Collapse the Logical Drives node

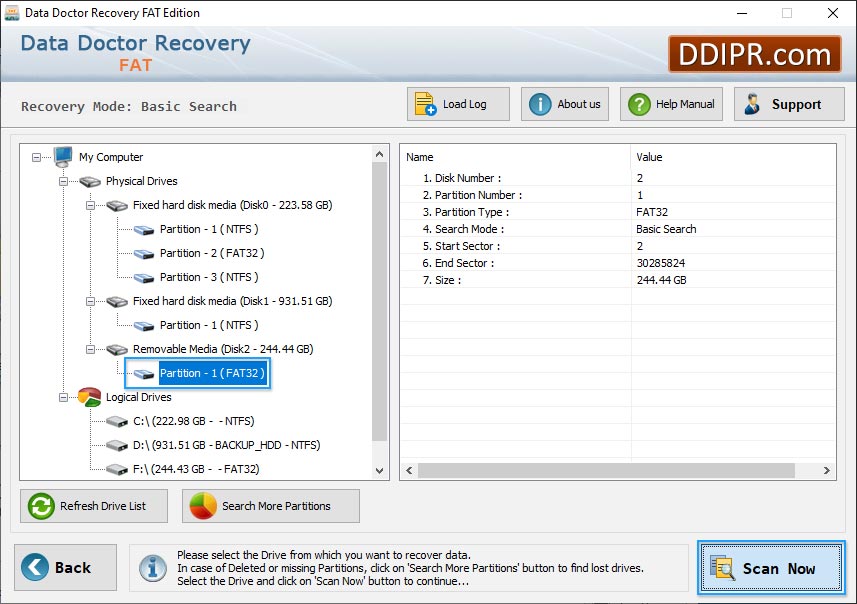[63, 397]
